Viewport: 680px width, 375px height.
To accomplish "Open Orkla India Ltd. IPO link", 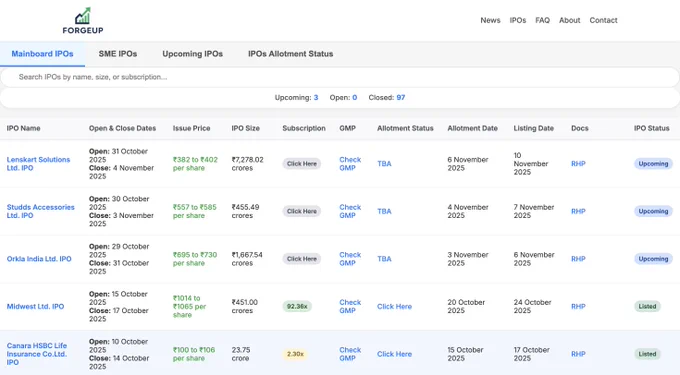I will click(39, 259).
